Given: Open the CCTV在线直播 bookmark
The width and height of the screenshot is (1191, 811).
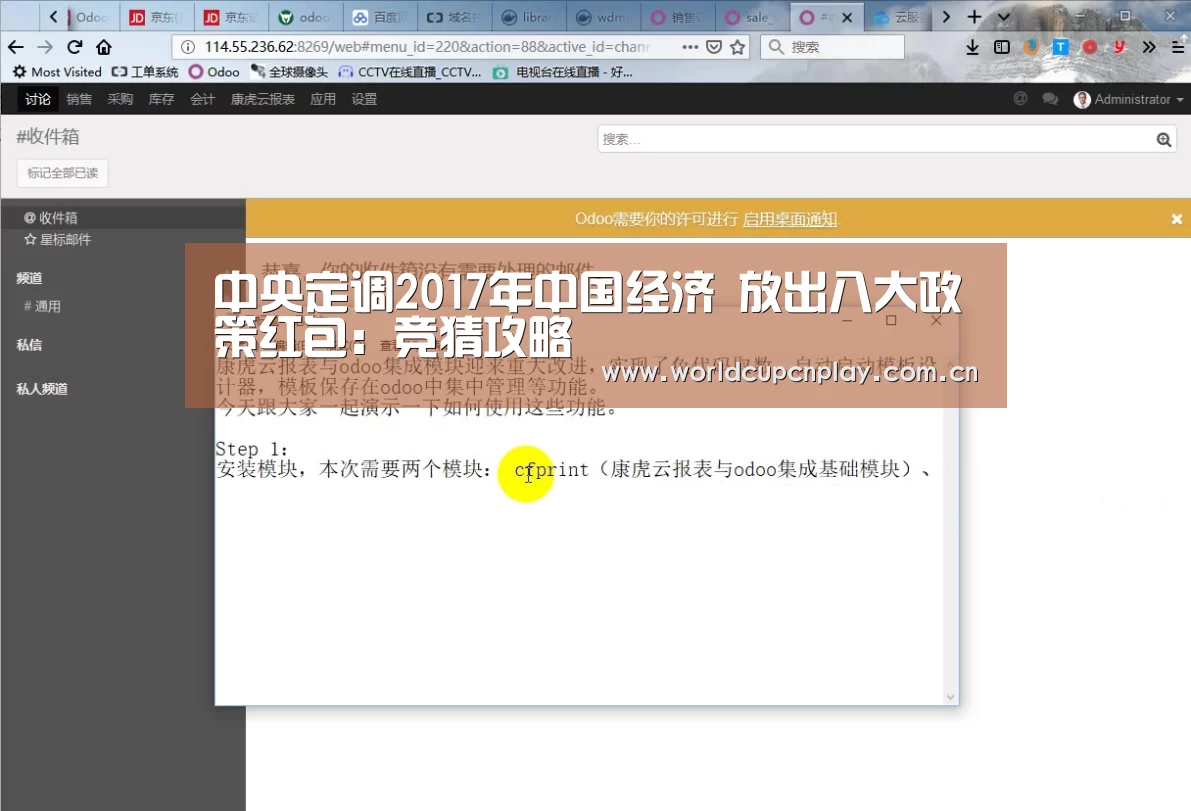Looking at the screenshot, I should (x=410, y=72).
